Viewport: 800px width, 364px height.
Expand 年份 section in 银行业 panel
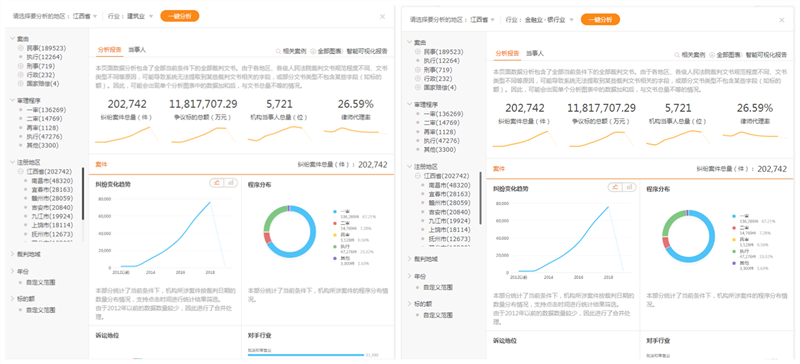click(409, 276)
